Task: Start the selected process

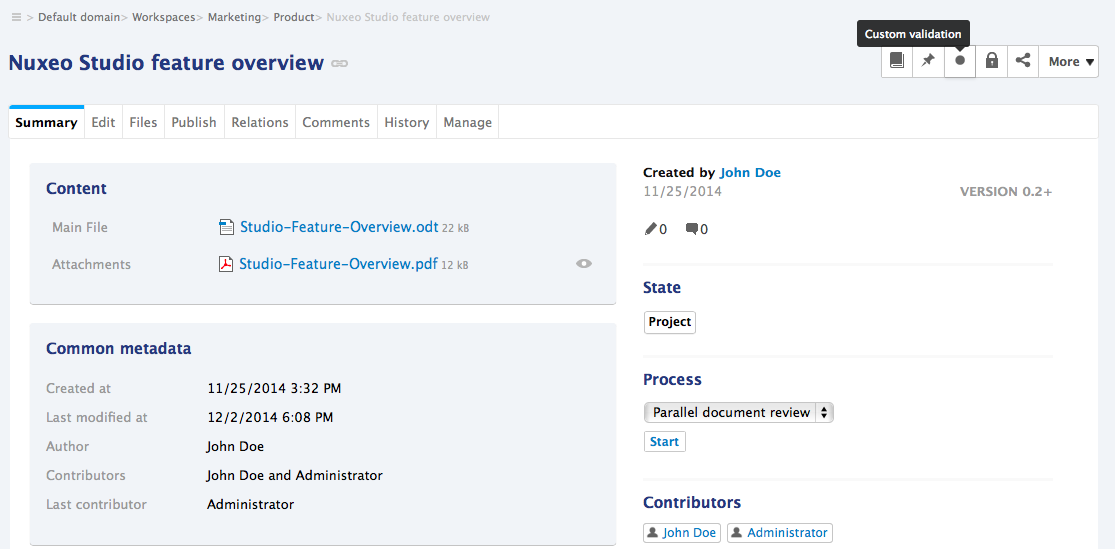Action: 664,442
